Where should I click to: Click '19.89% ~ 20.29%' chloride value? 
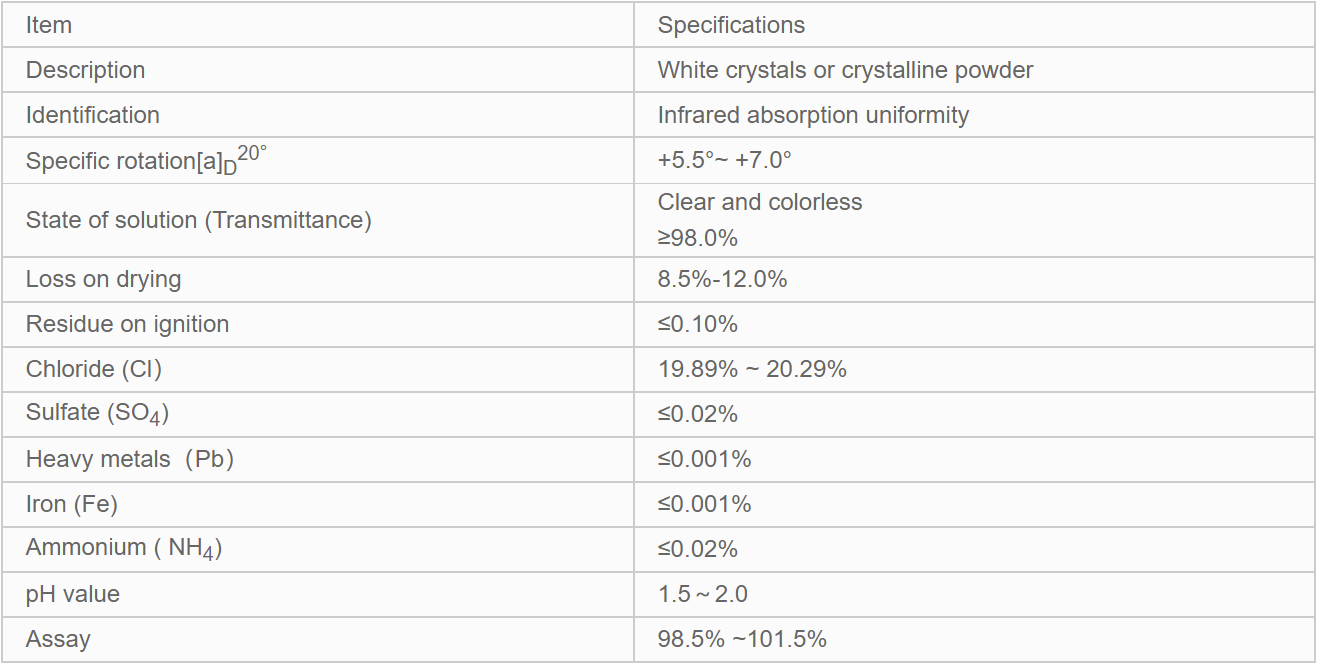pos(752,369)
